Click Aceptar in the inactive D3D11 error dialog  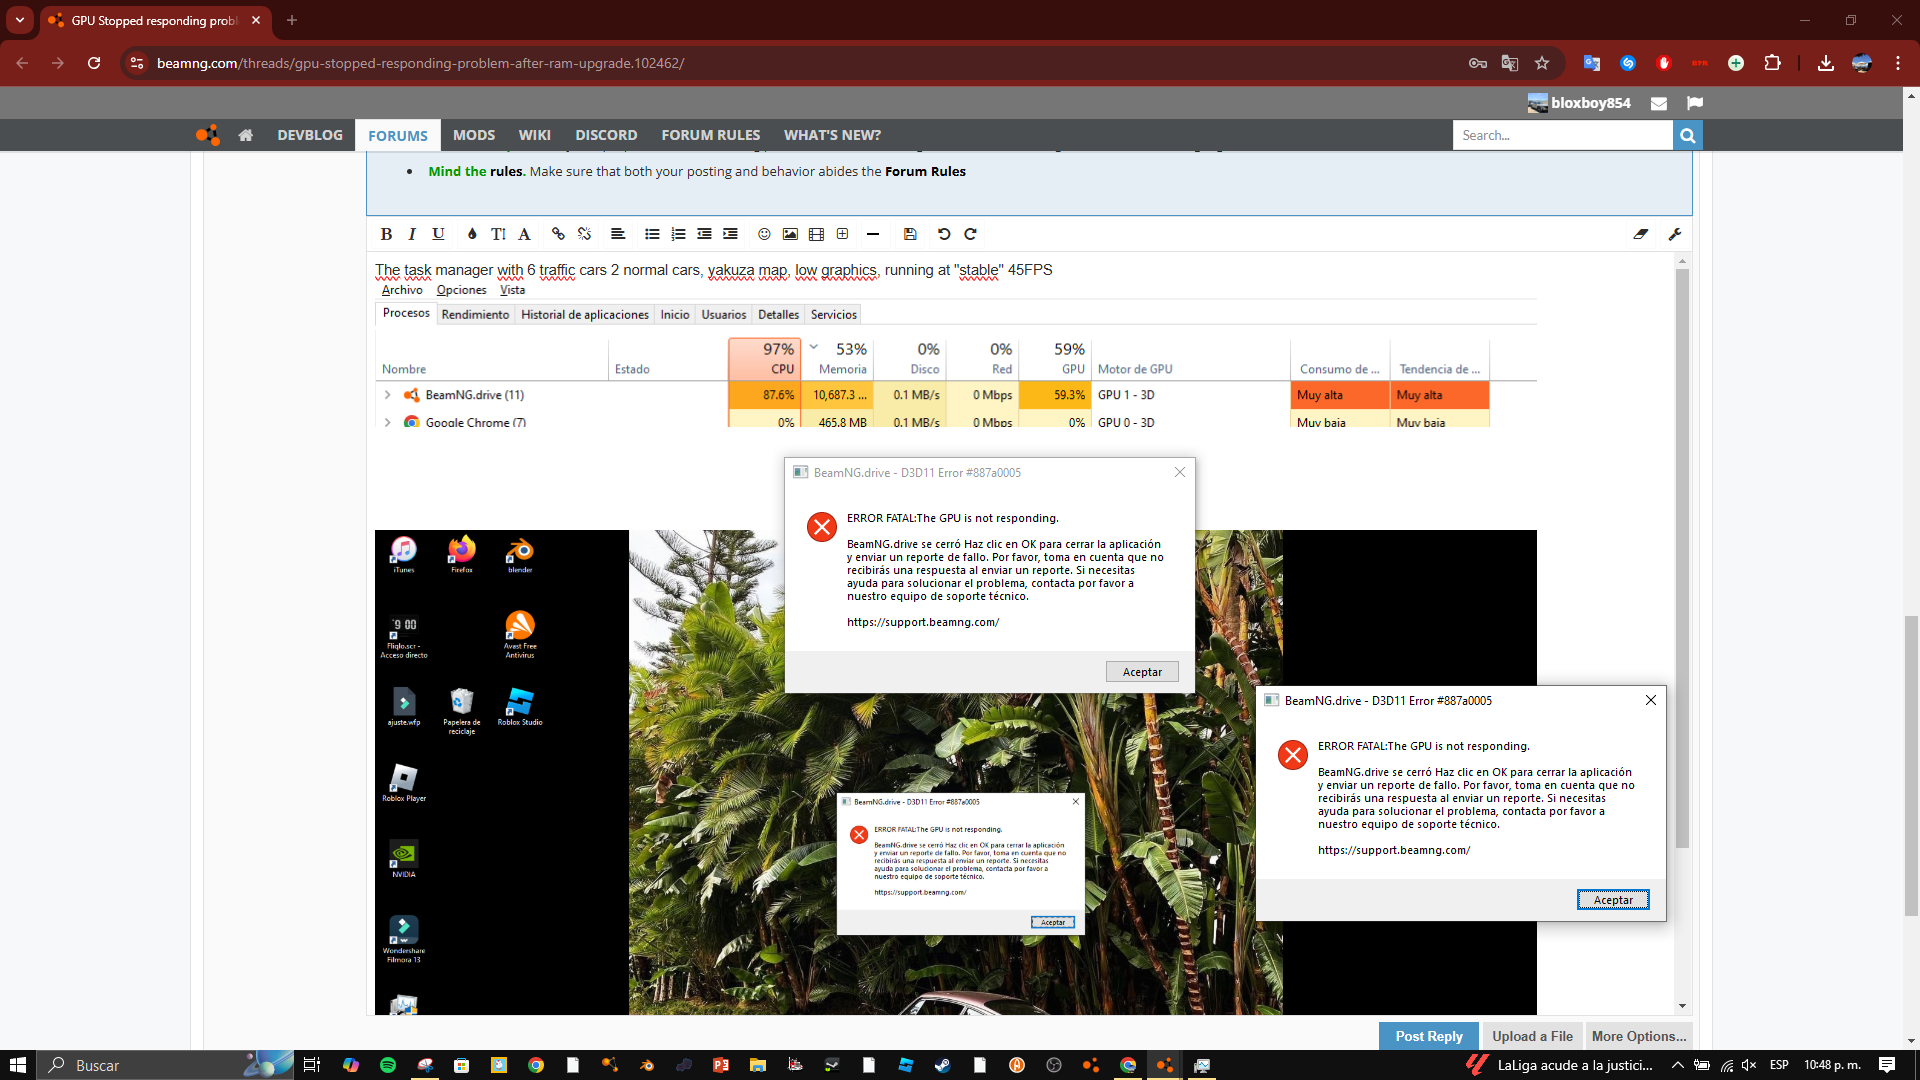click(x=1142, y=672)
